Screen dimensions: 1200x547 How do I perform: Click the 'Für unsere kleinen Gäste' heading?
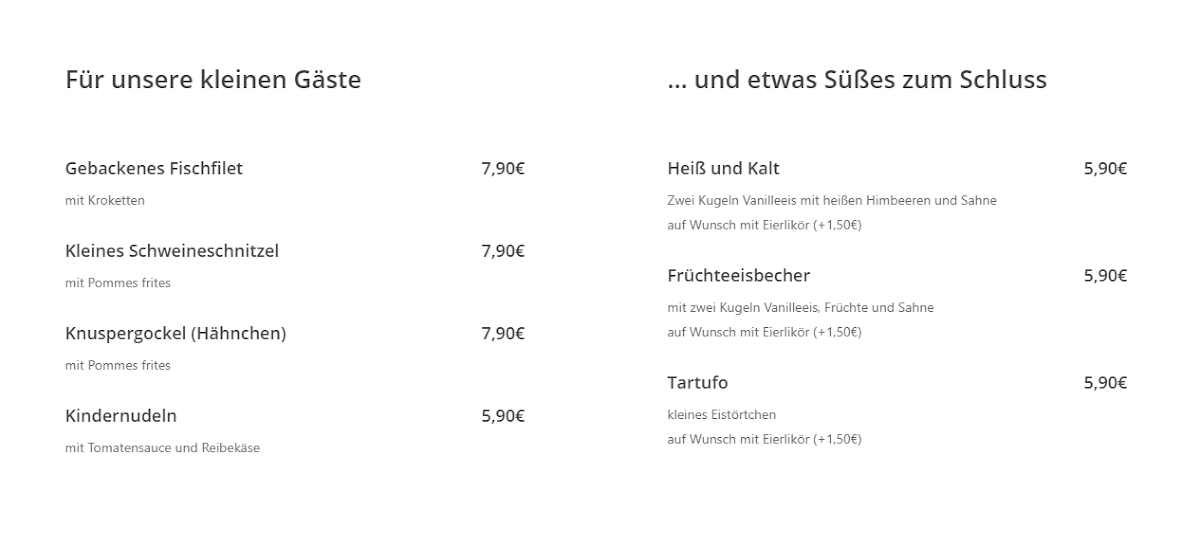click(213, 79)
